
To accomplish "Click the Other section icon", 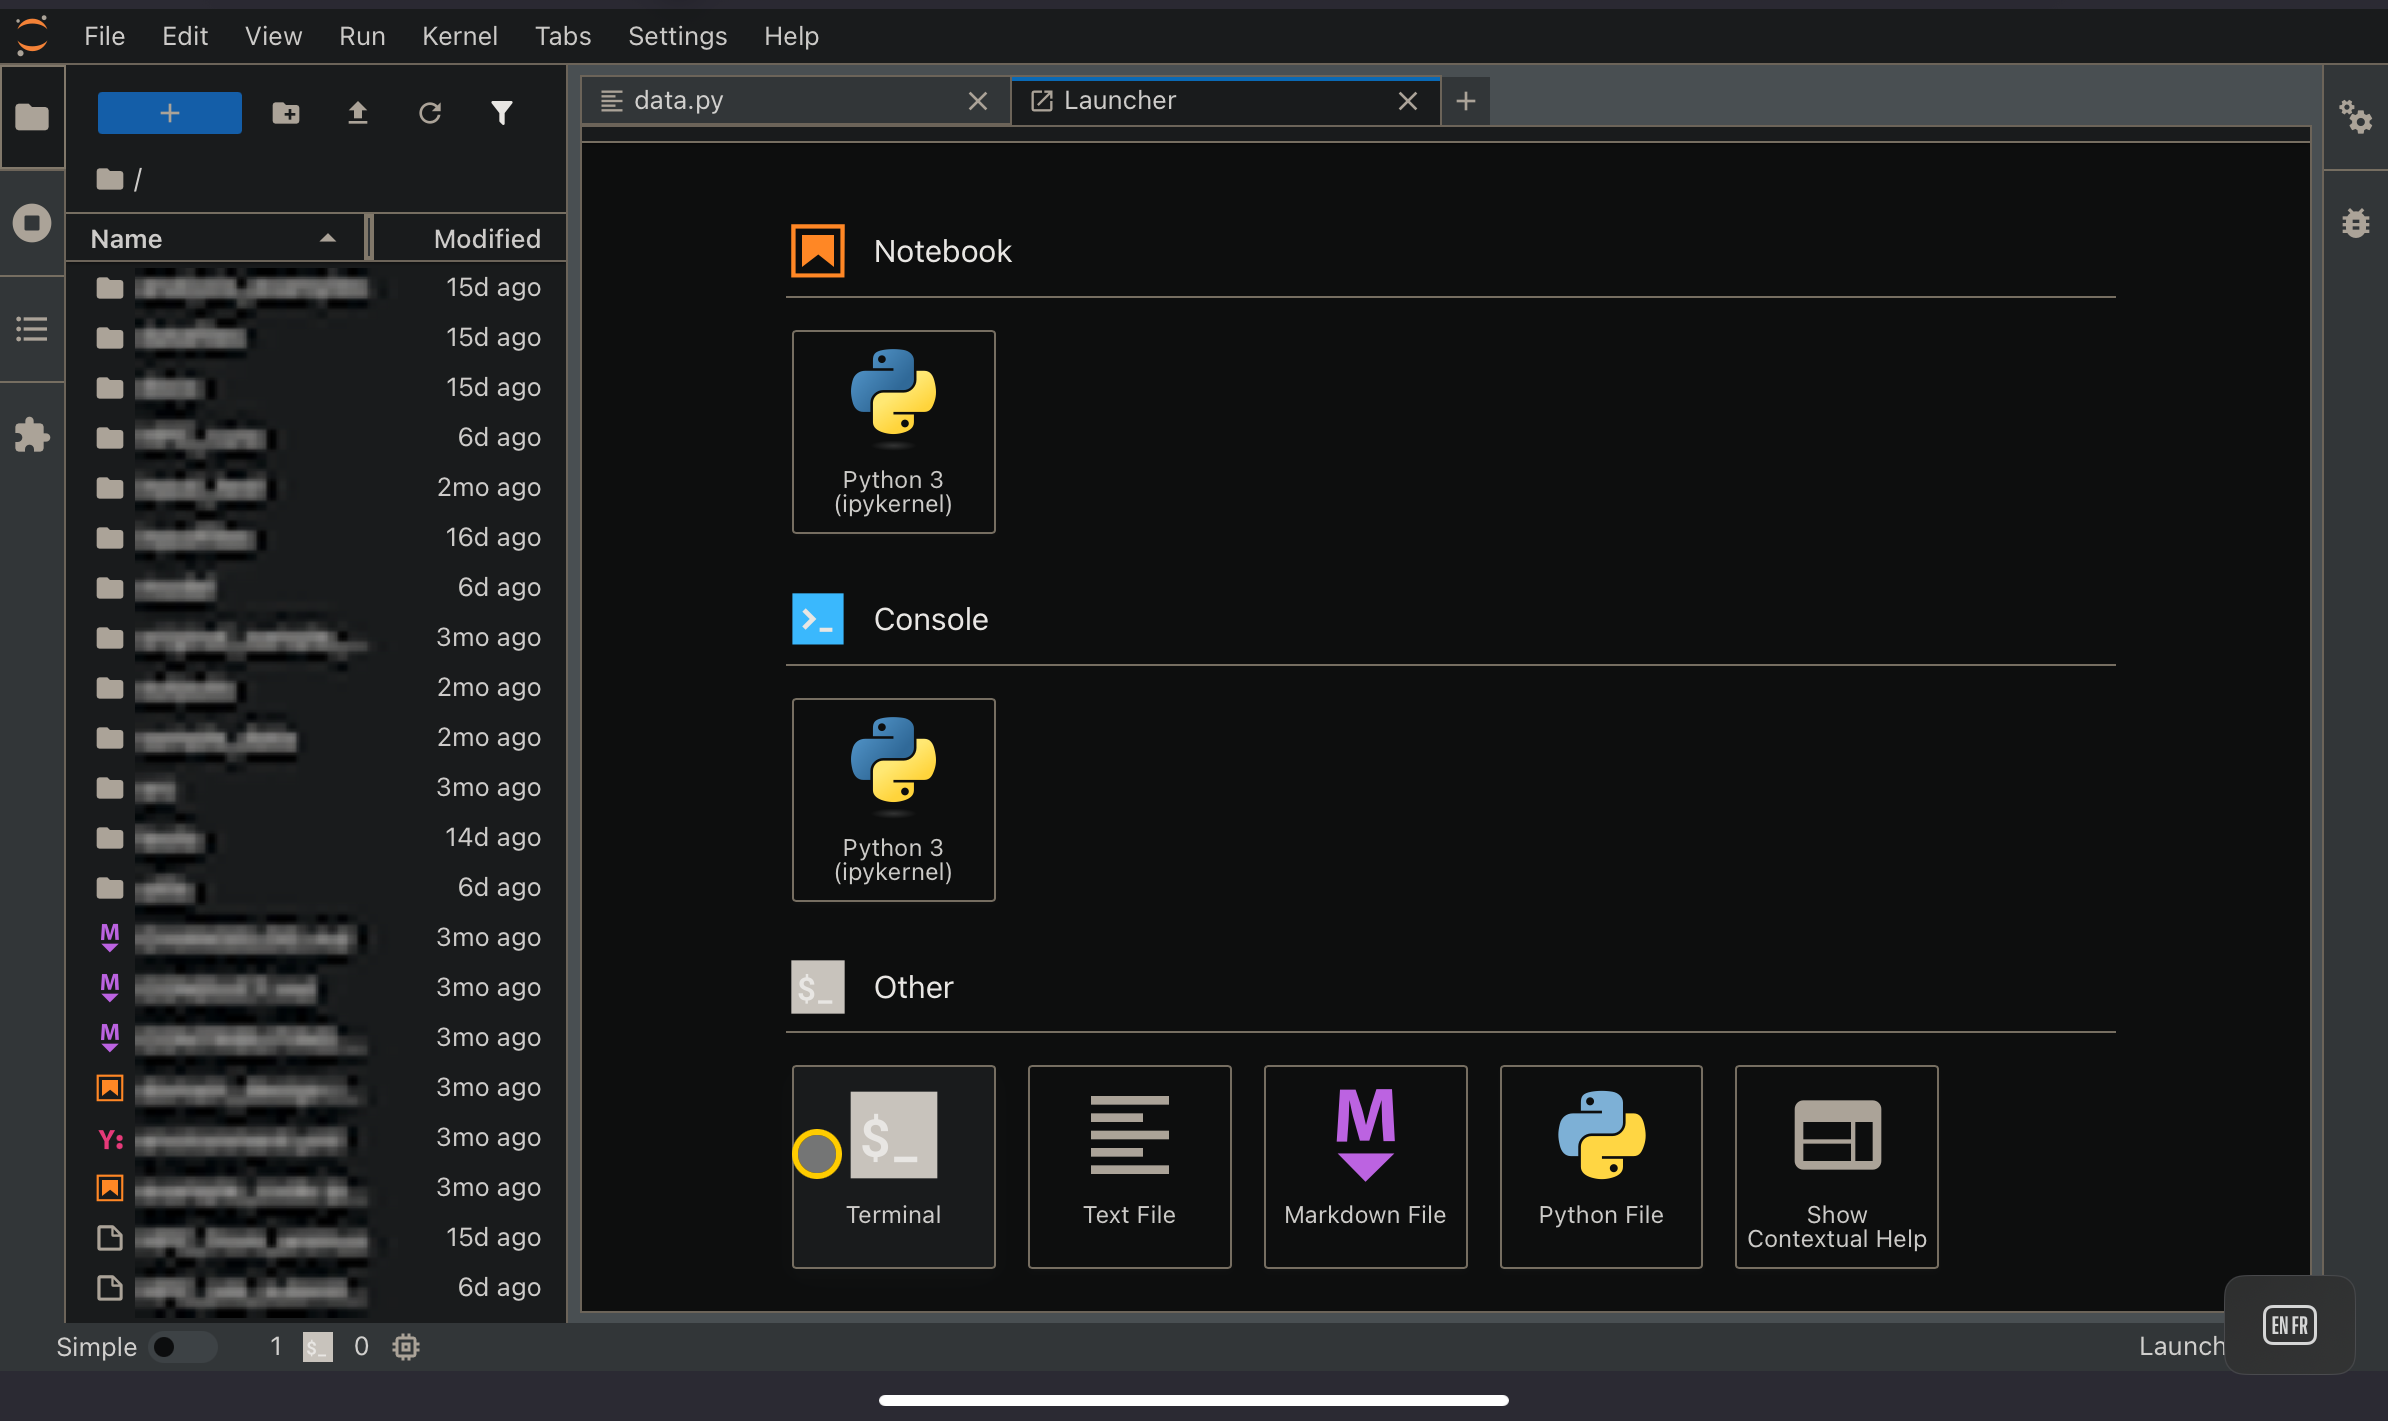I will pyautogui.click(x=818, y=986).
